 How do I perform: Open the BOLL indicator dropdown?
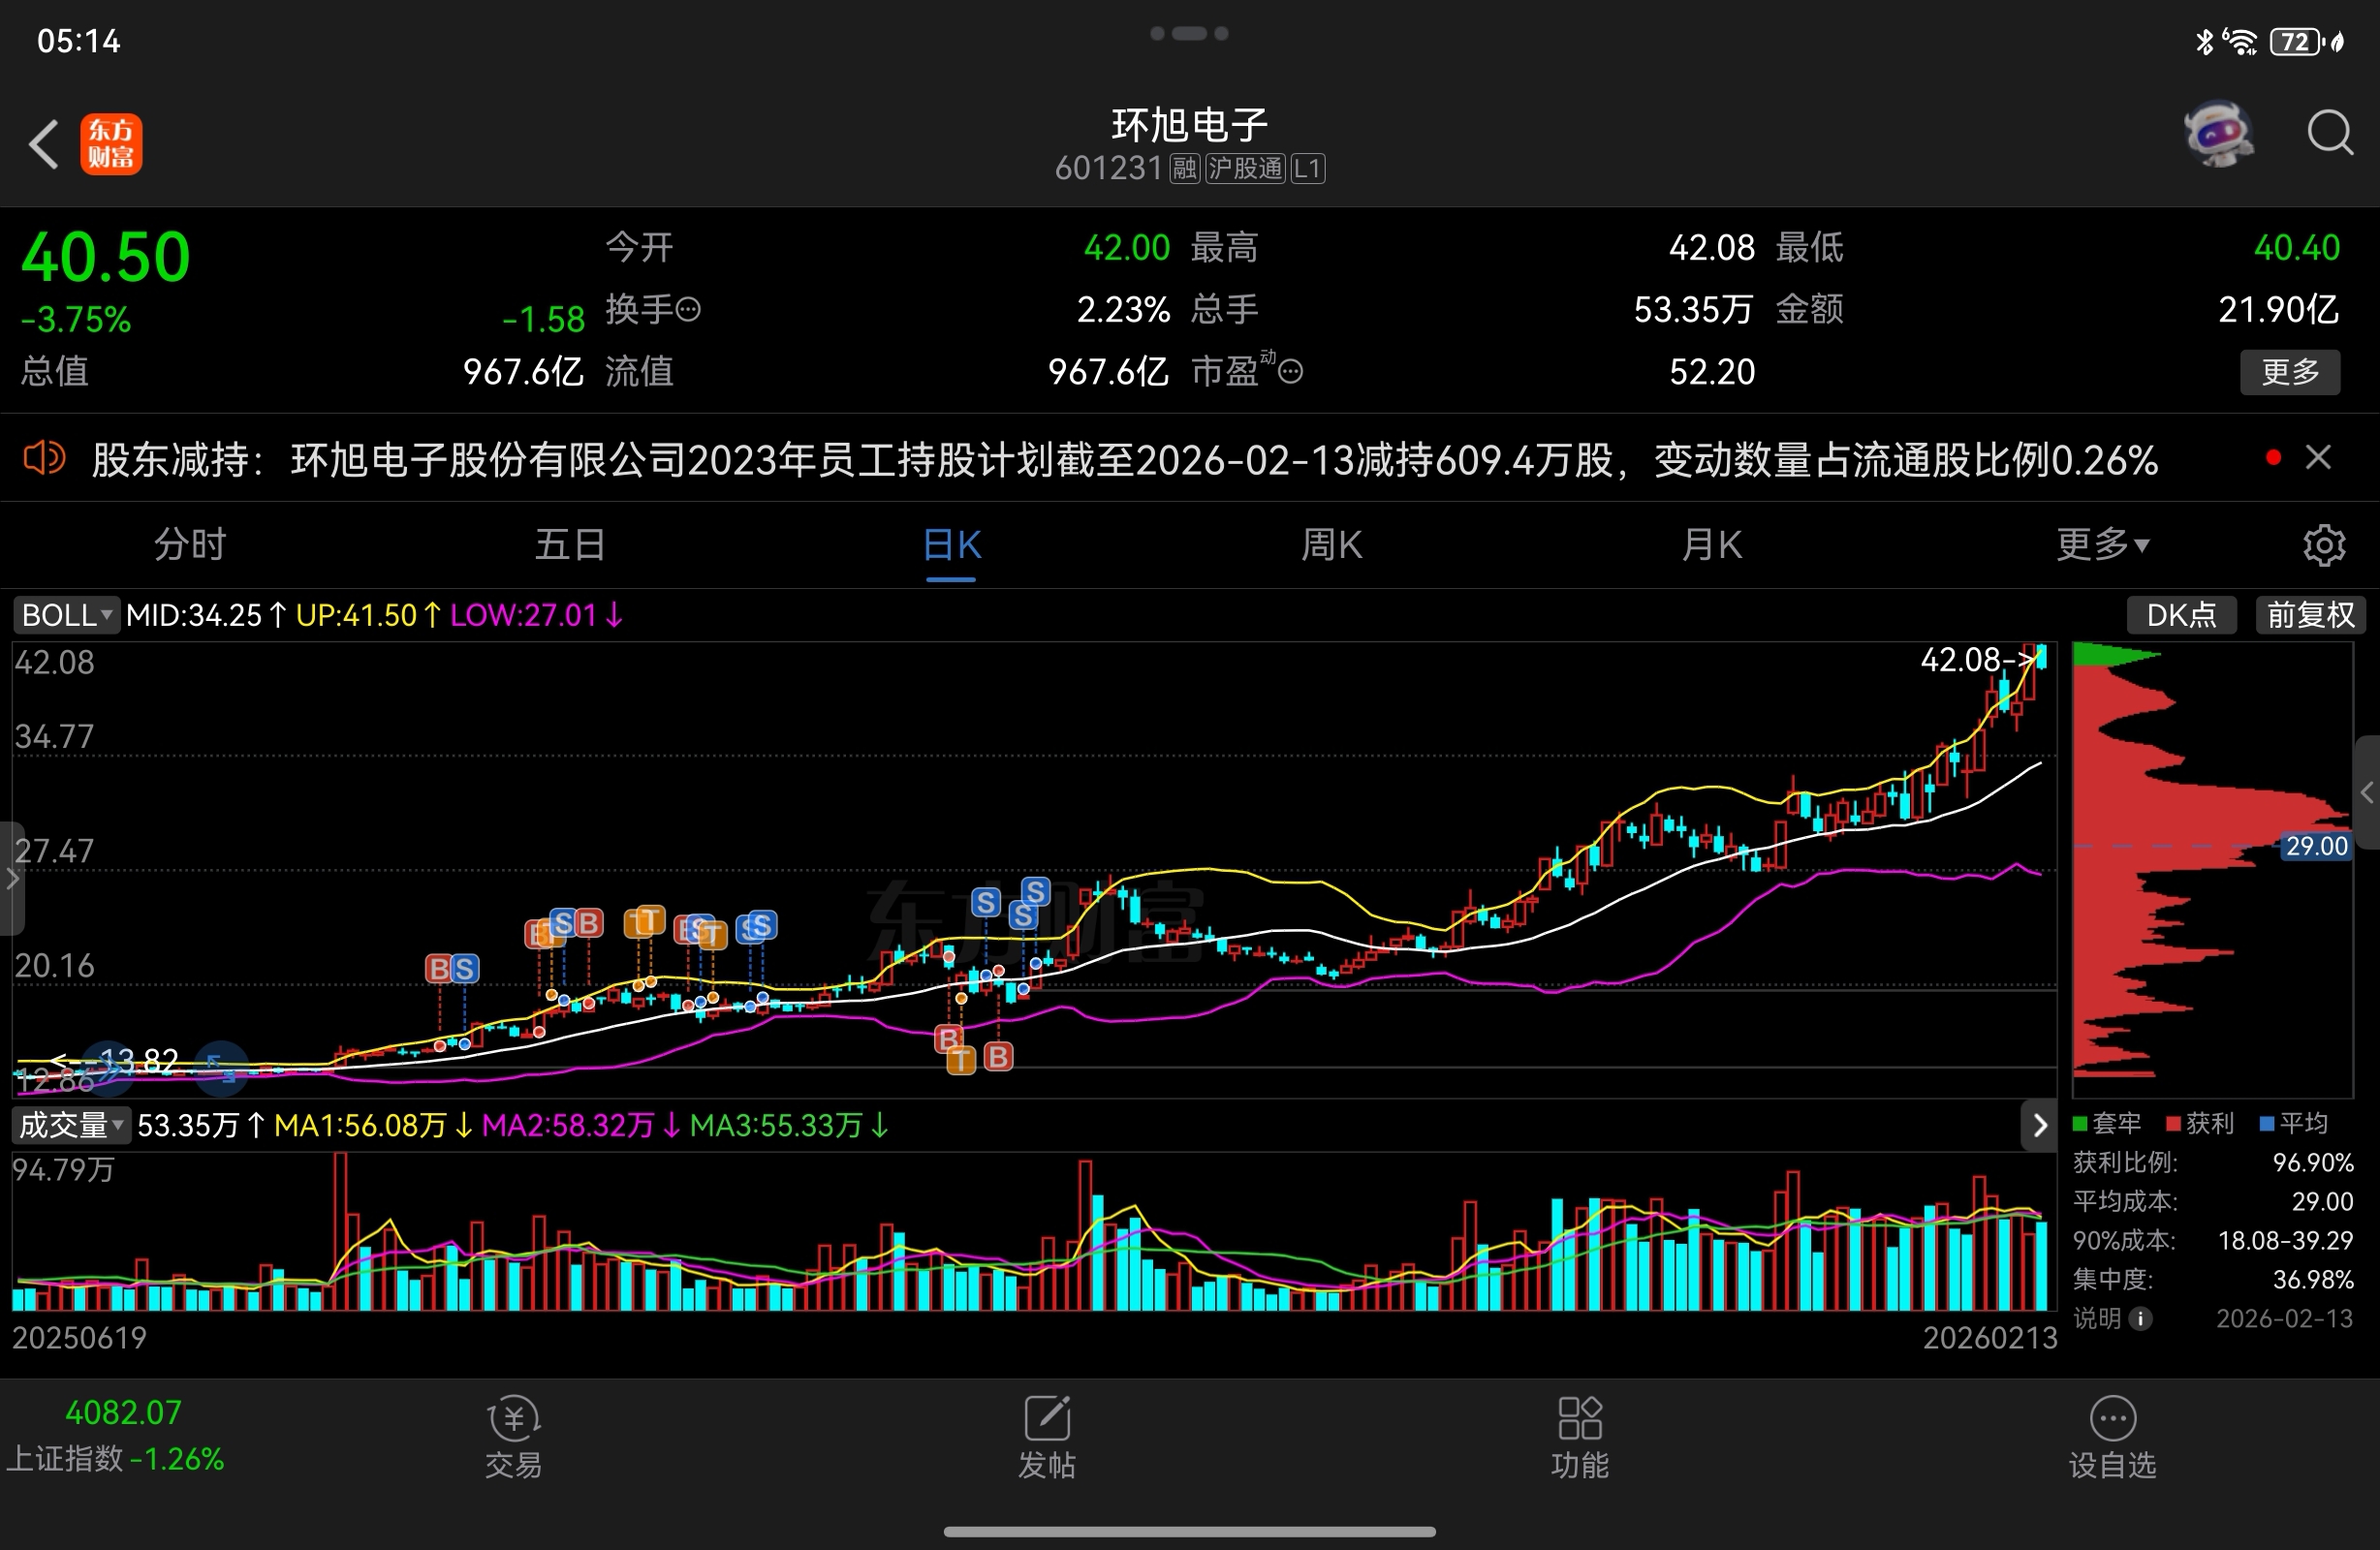point(66,614)
